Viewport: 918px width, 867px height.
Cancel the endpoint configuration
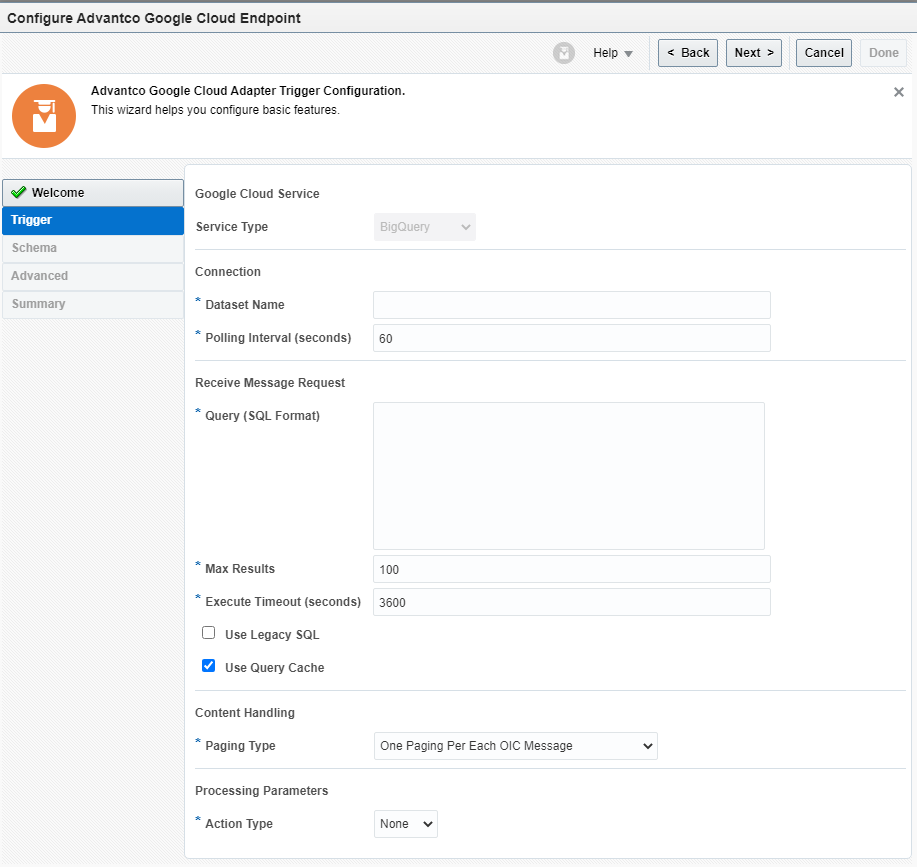point(824,53)
